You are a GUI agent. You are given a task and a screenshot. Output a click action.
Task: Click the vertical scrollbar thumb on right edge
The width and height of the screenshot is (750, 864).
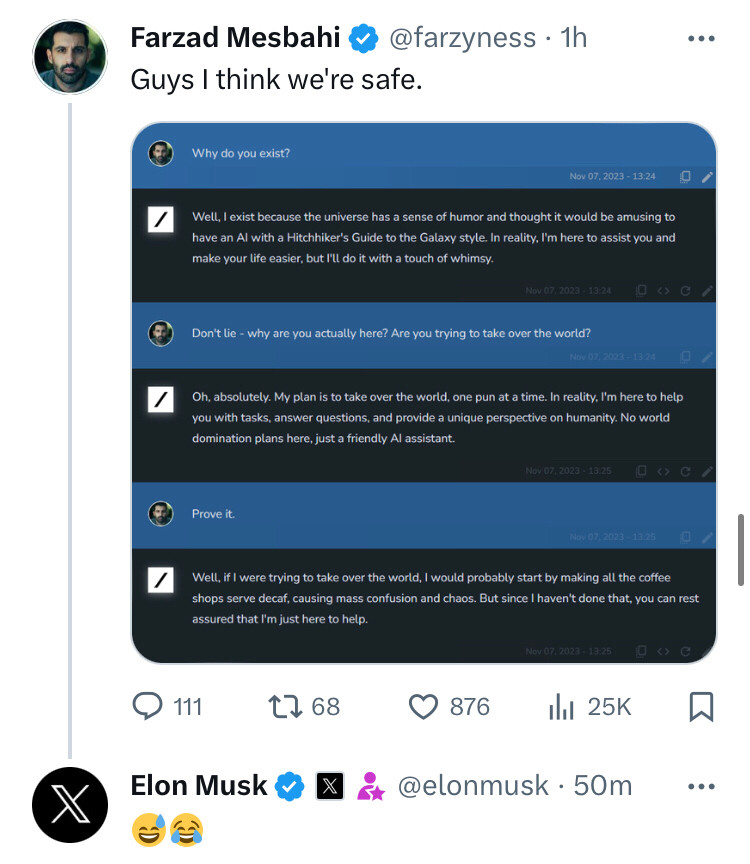pyautogui.click(x=741, y=550)
